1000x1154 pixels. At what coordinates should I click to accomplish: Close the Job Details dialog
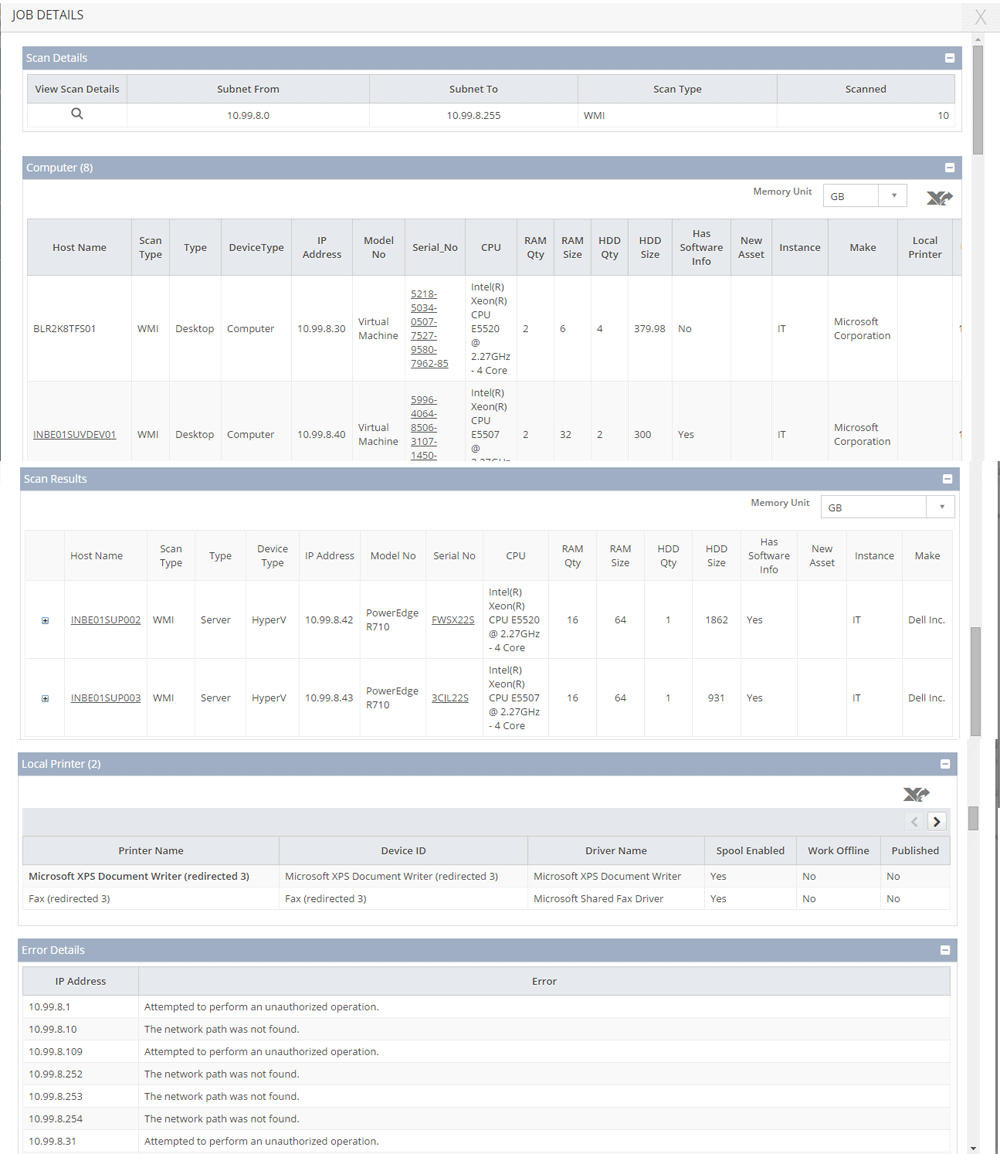click(980, 17)
